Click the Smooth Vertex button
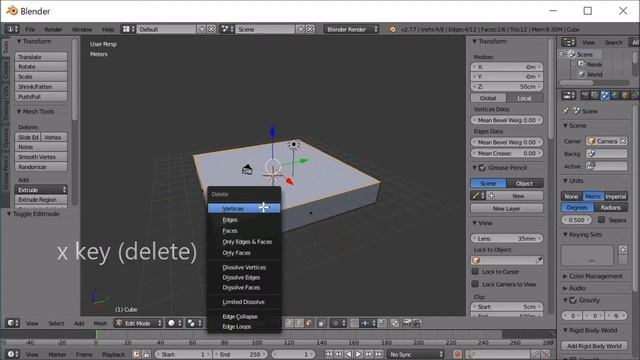Viewport: 640px width, 360px height. pos(41,157)
